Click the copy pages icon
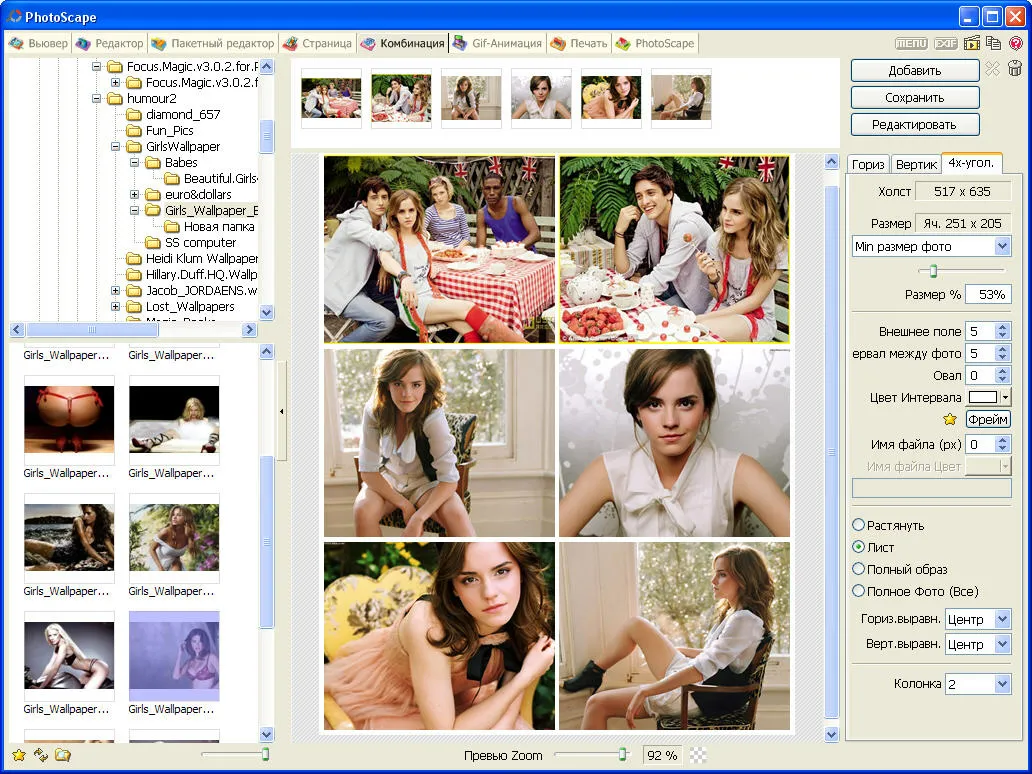Image resolution: width=1032 pixels, height=774 pixels. [x=993, y=43]
